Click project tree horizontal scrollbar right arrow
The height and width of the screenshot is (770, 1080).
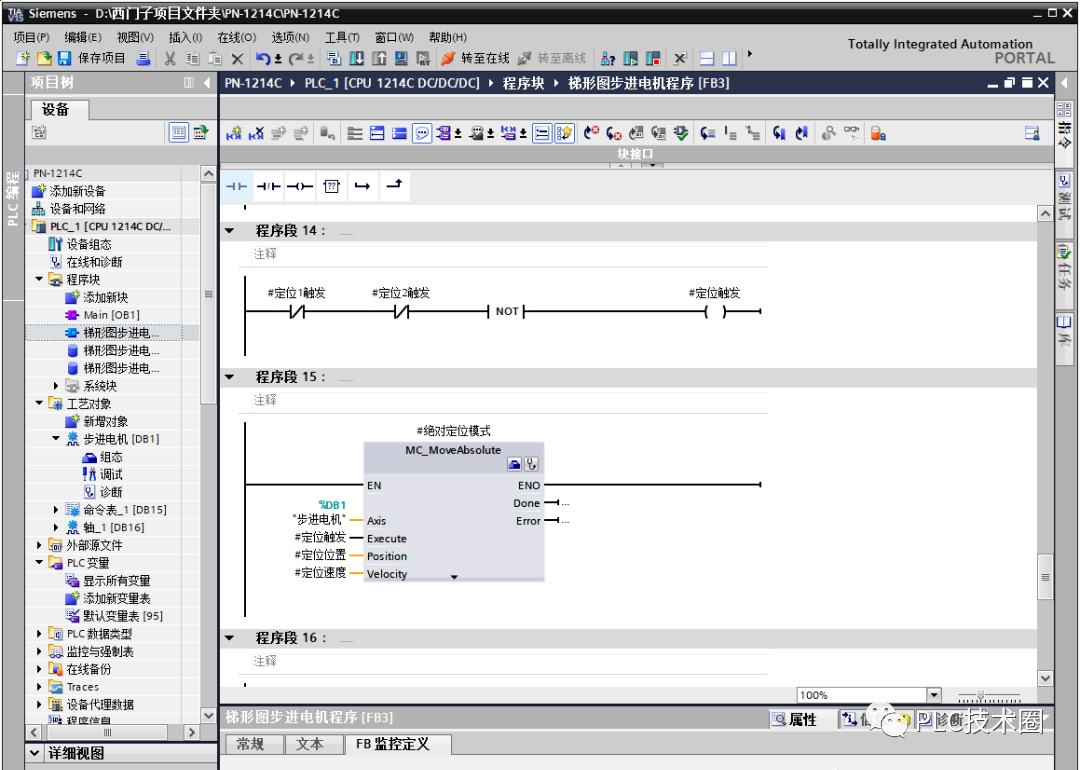pyautogui.click(x=192, y=732)
